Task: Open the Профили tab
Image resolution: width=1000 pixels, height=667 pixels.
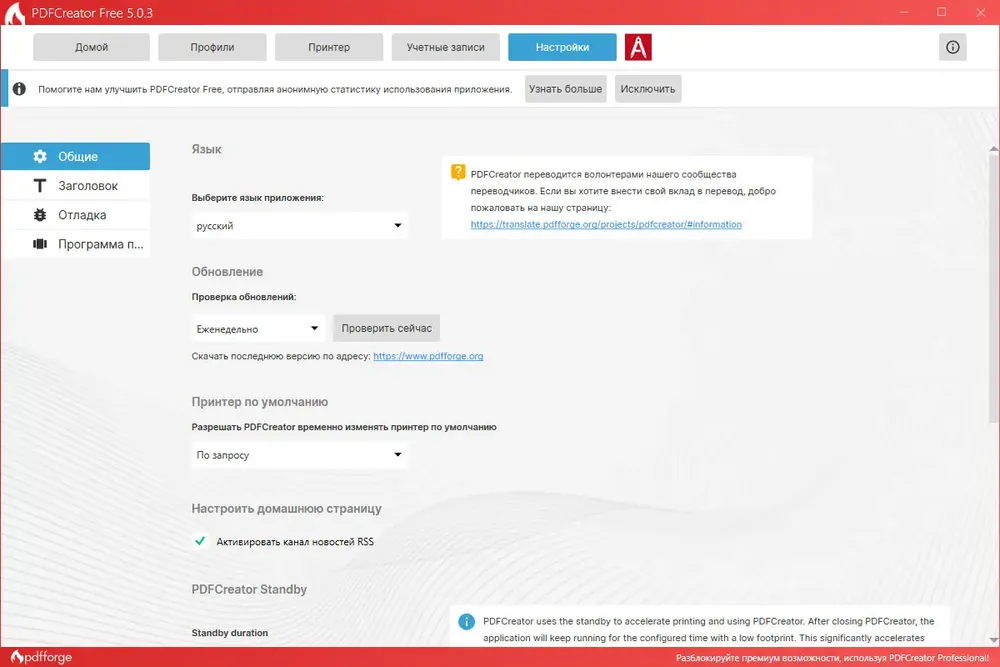Action: click(x=212, y=47)
